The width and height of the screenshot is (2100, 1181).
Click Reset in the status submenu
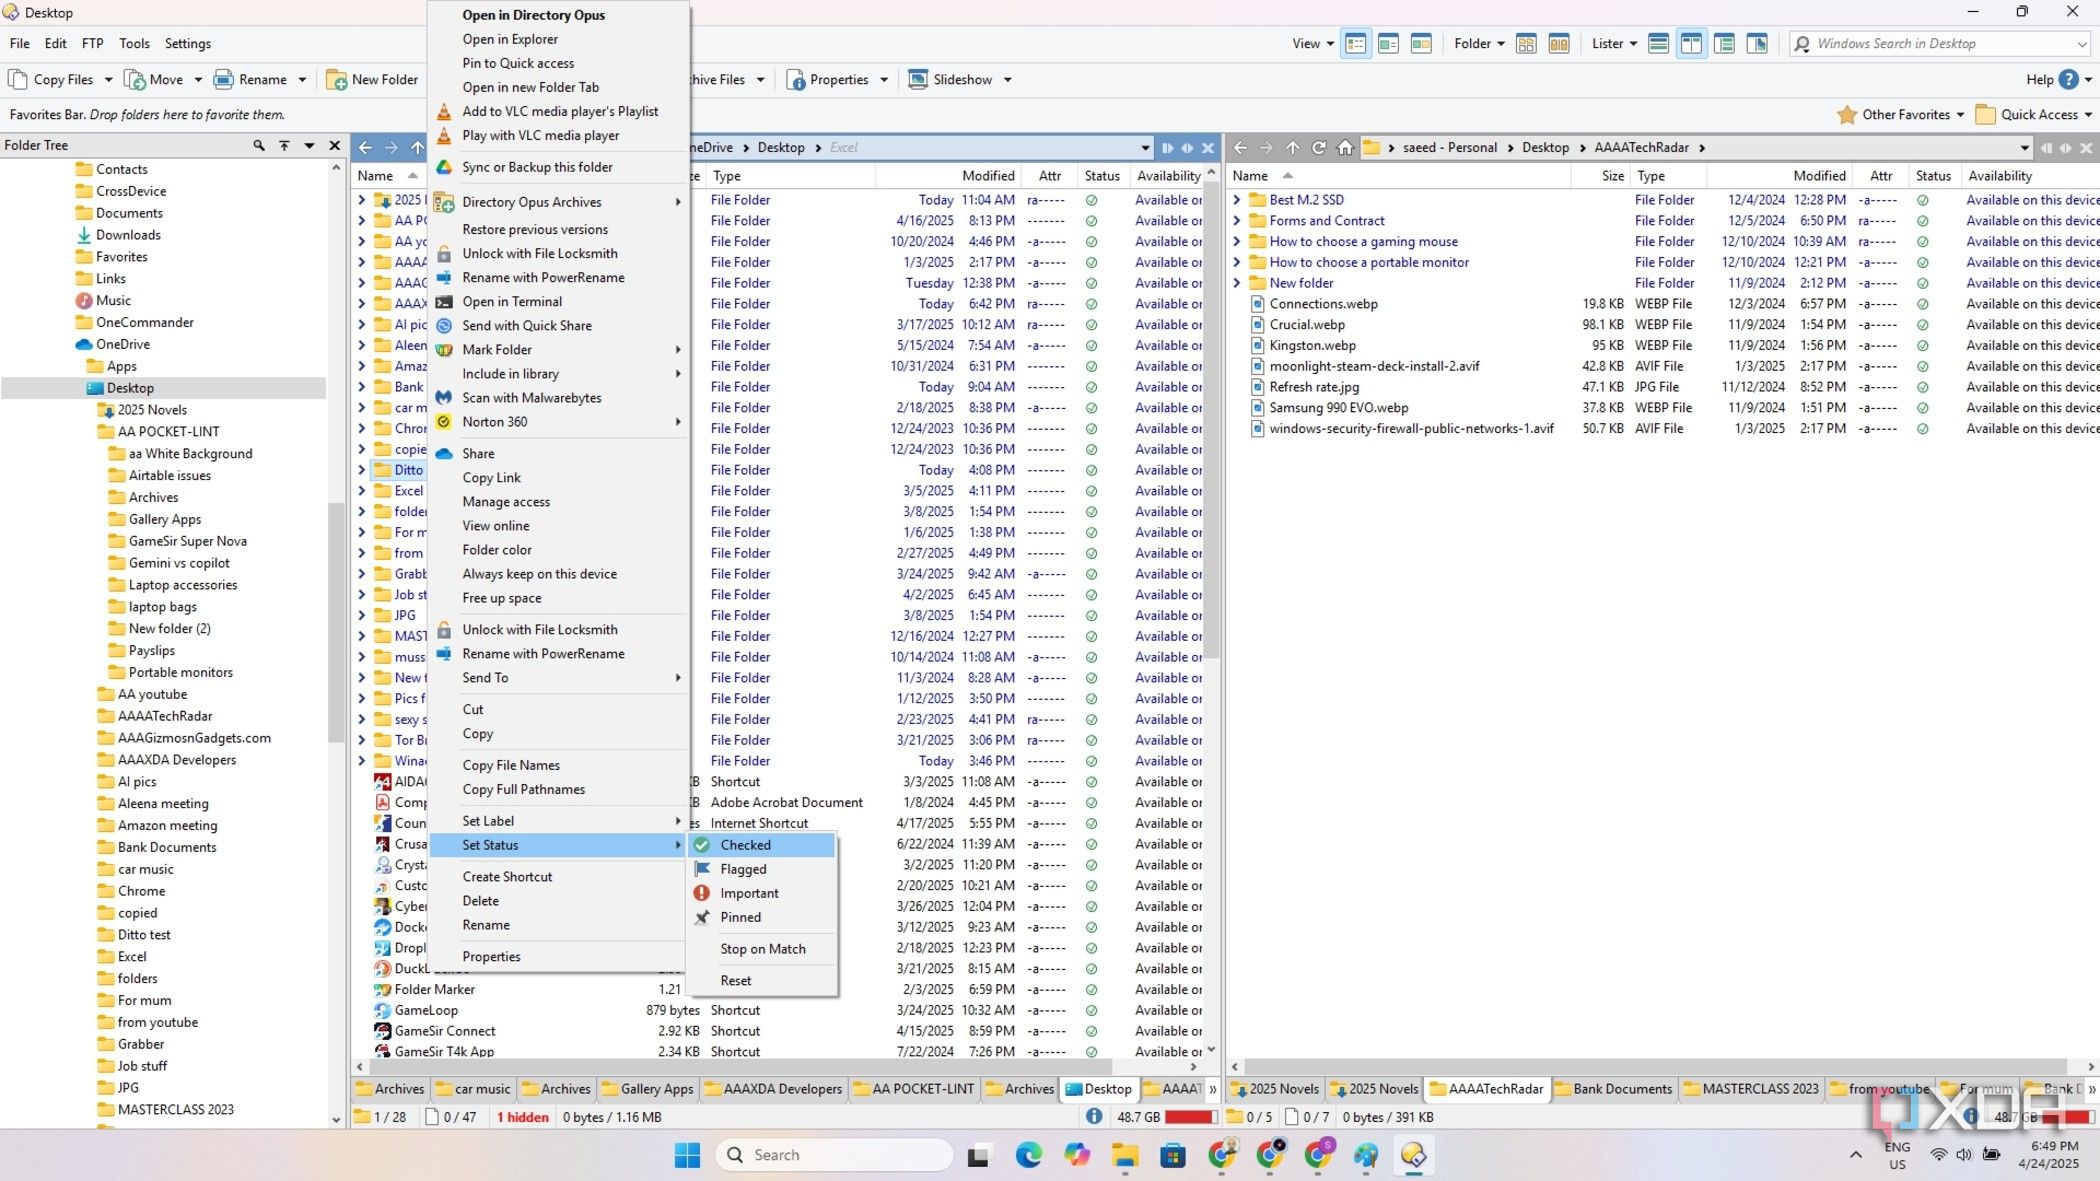click(x=735, y=981)
